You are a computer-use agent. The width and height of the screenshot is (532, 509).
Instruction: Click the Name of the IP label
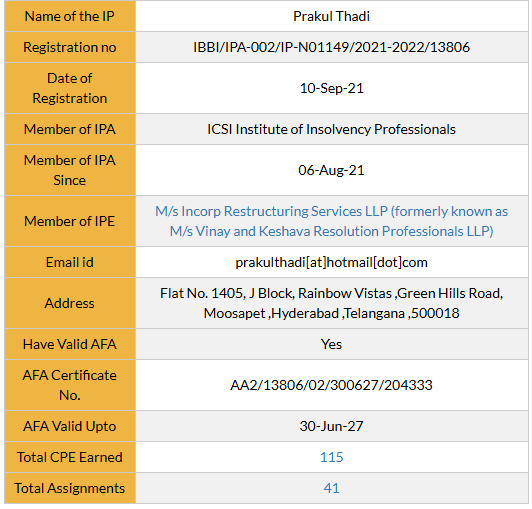click(x=70, y=16)
